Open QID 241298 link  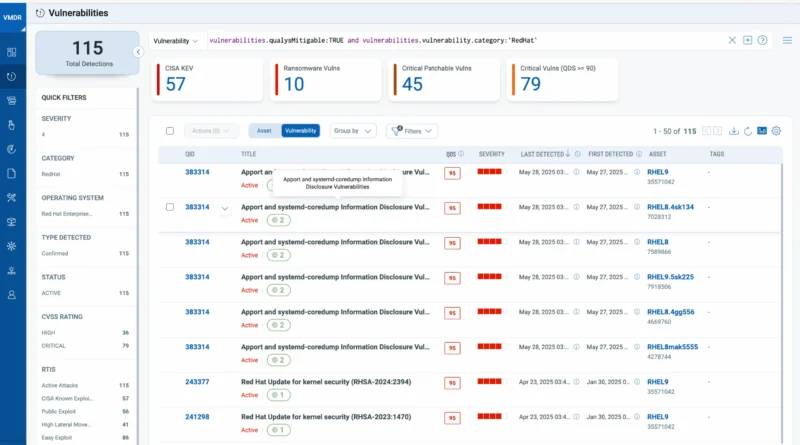coord(197,417)
